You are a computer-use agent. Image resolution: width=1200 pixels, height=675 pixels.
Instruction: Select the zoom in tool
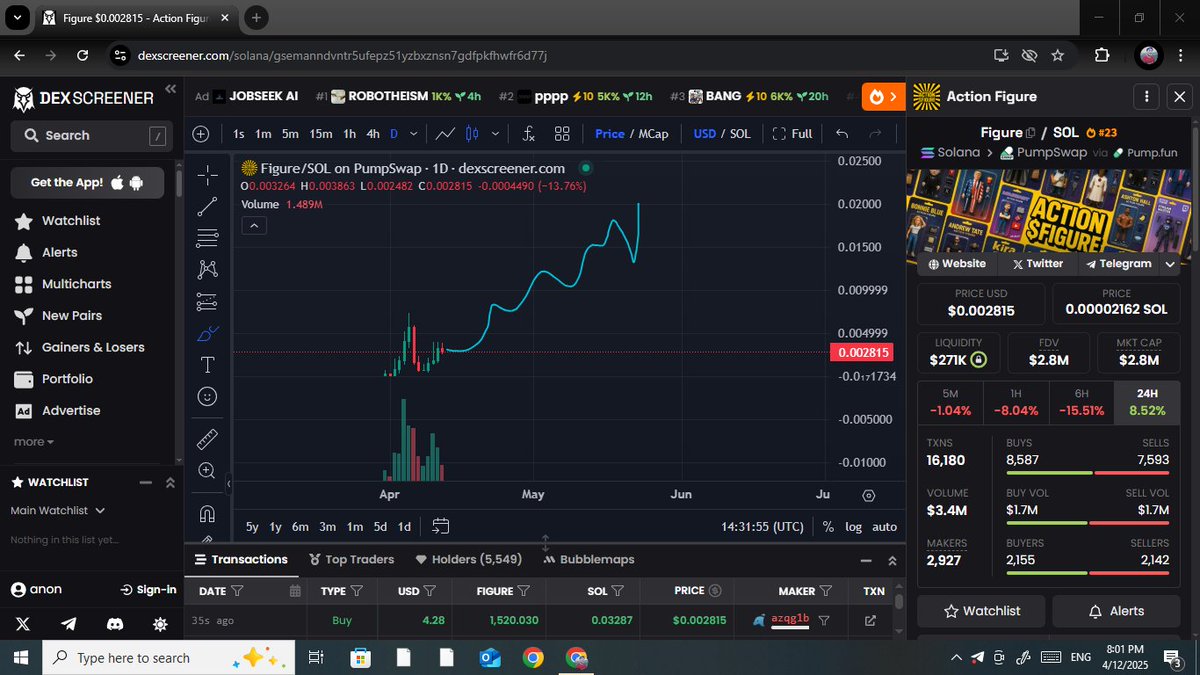coord(207,470)
